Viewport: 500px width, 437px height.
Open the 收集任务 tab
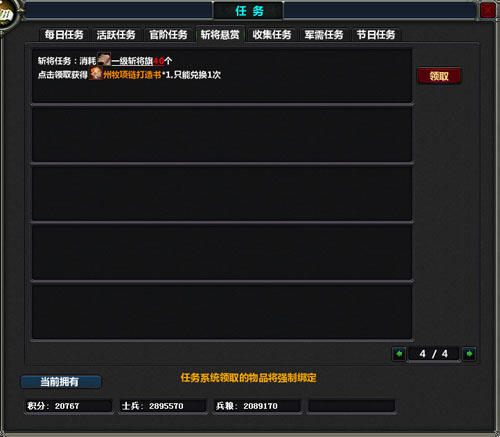[272, 35]
